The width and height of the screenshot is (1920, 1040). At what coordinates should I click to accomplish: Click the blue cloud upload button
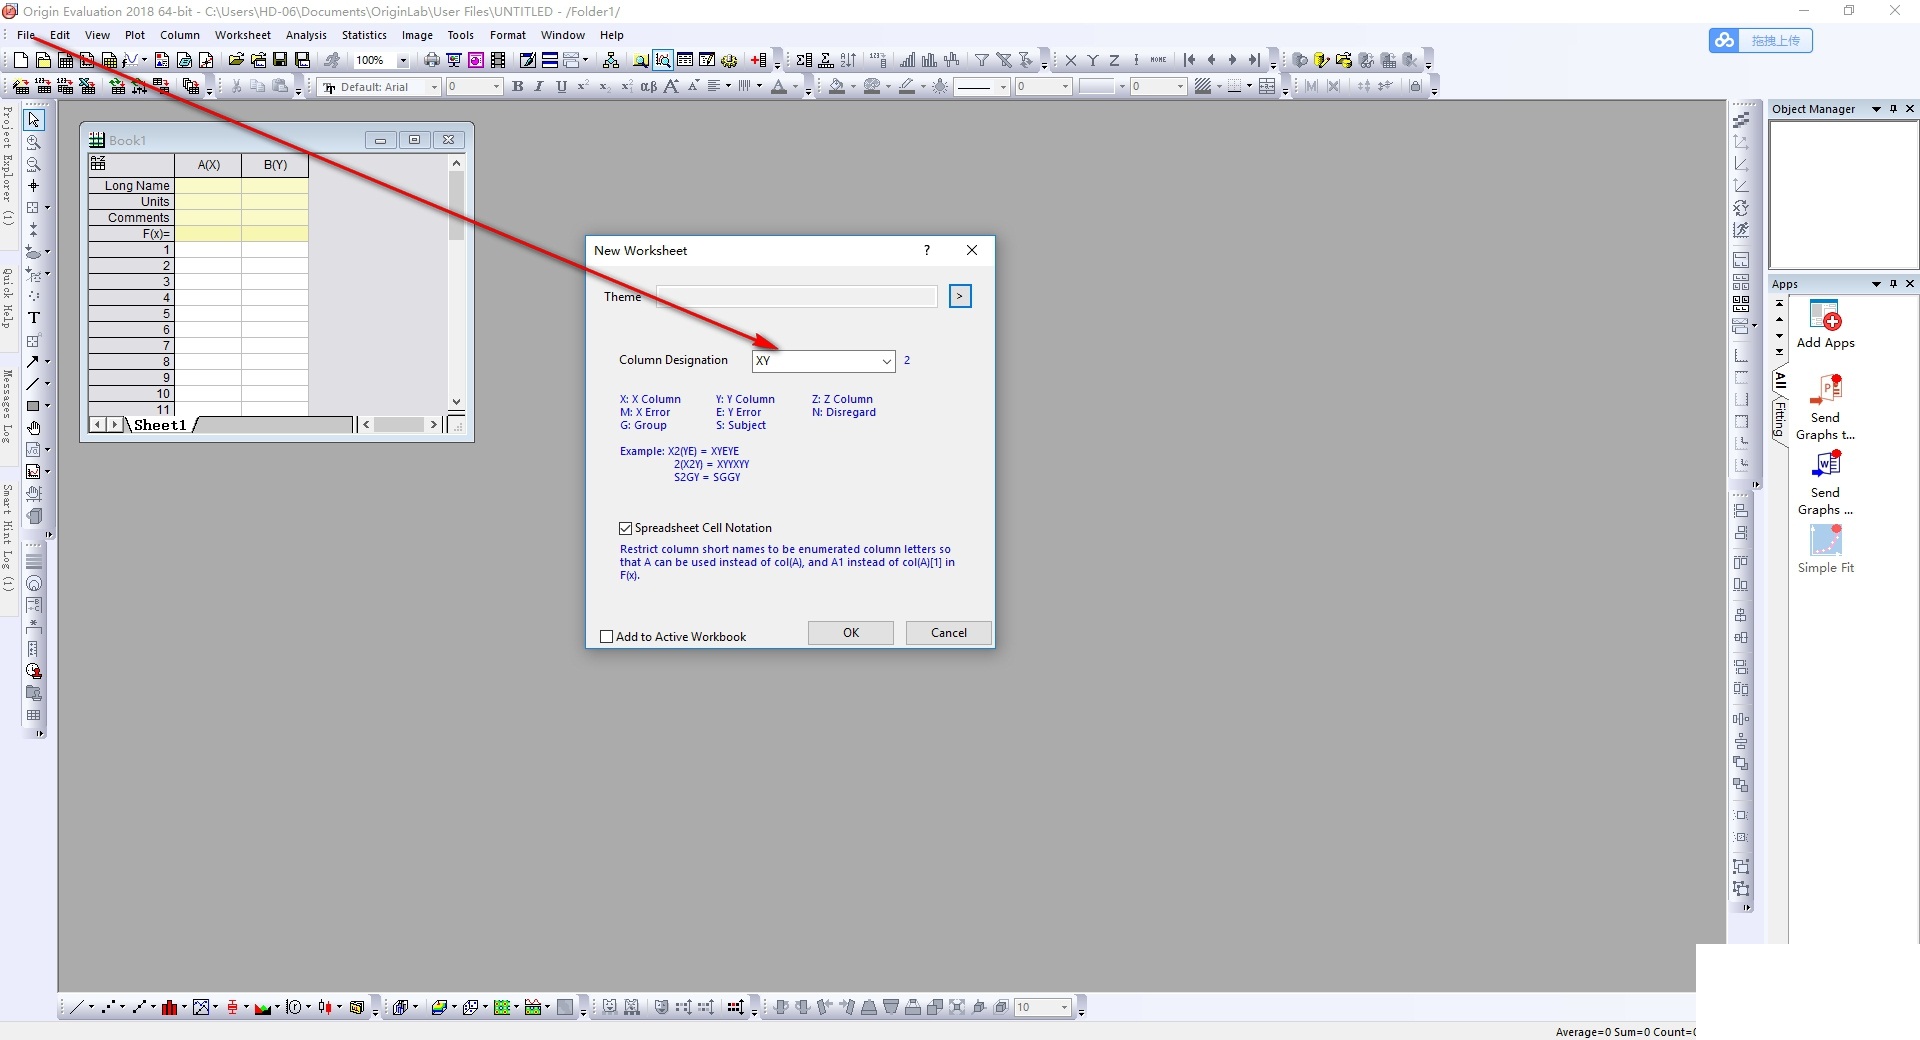(x=1761, y=40)
